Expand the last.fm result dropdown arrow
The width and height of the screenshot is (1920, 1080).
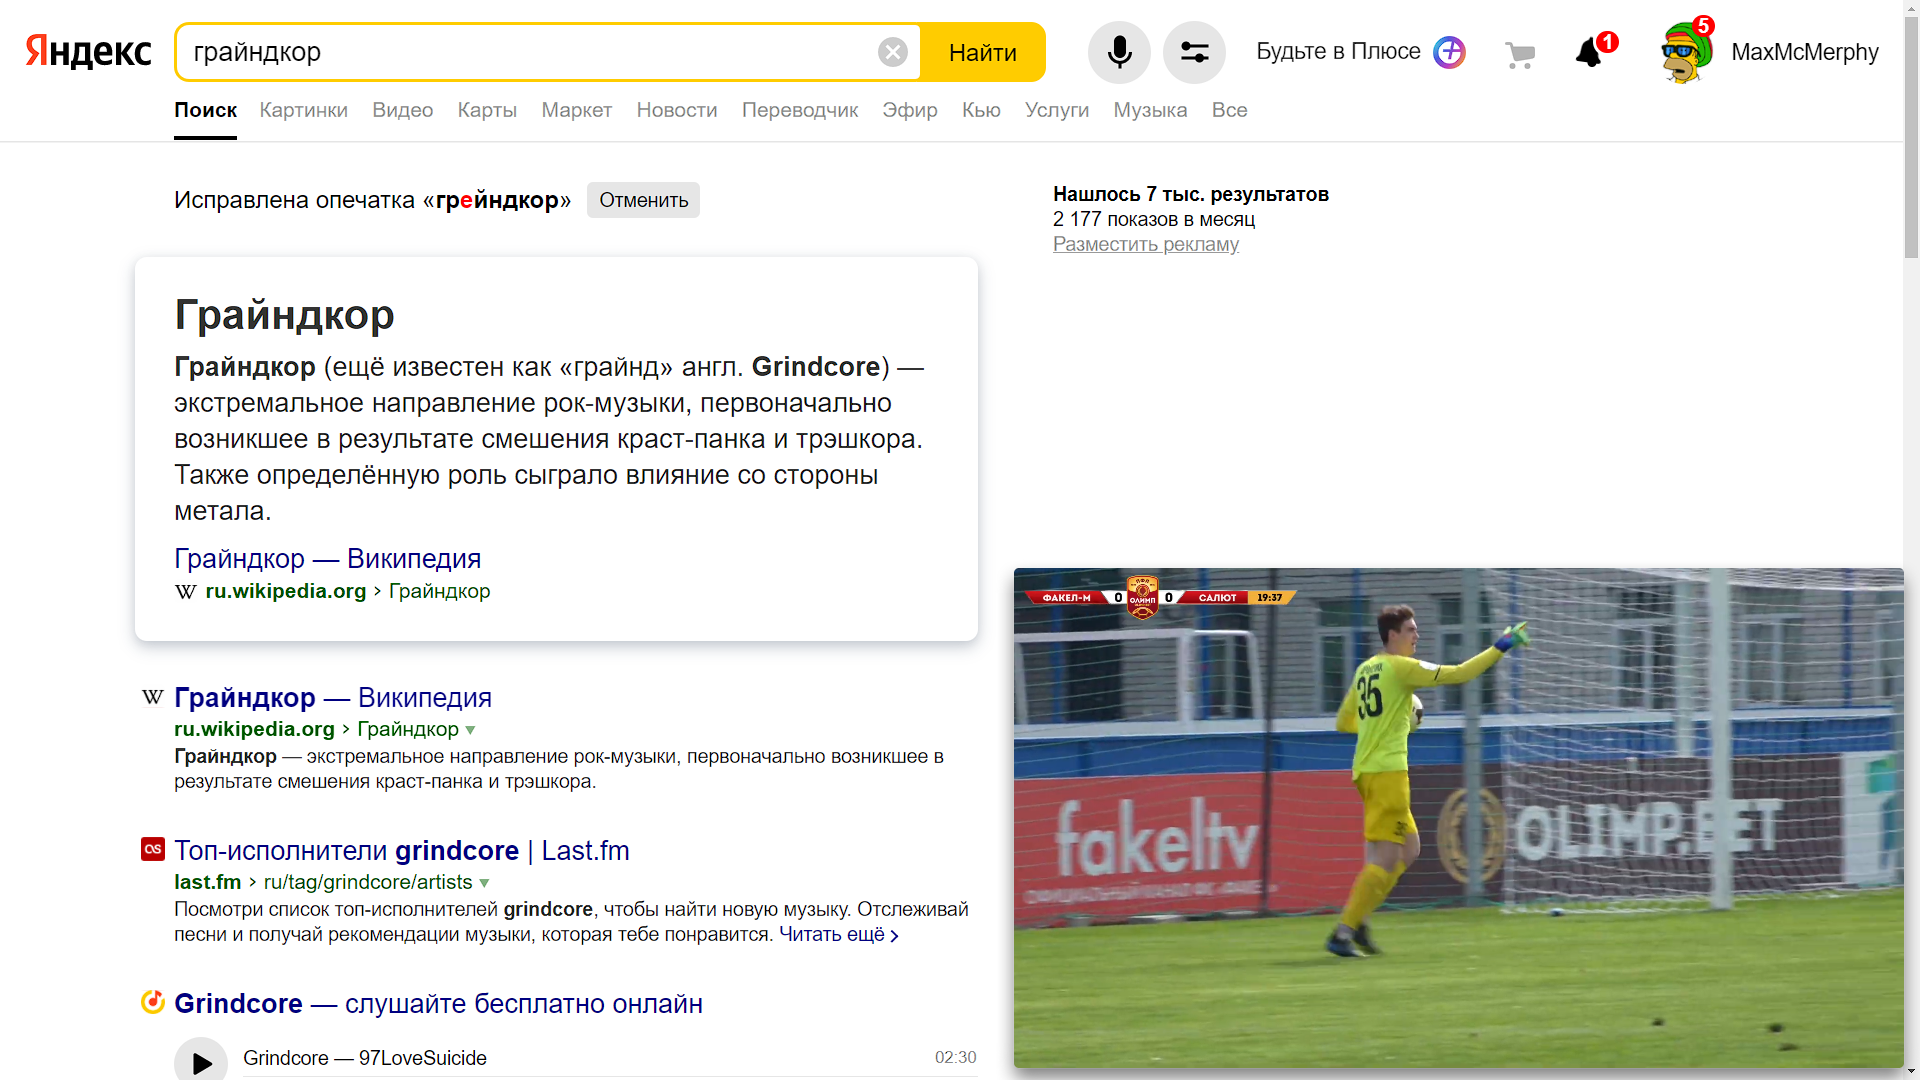point(485,883)
